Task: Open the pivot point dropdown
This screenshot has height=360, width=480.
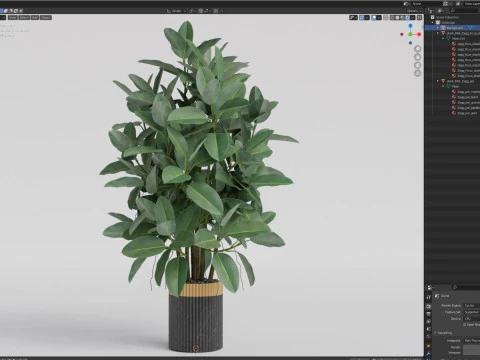Action: click(192, 11)
